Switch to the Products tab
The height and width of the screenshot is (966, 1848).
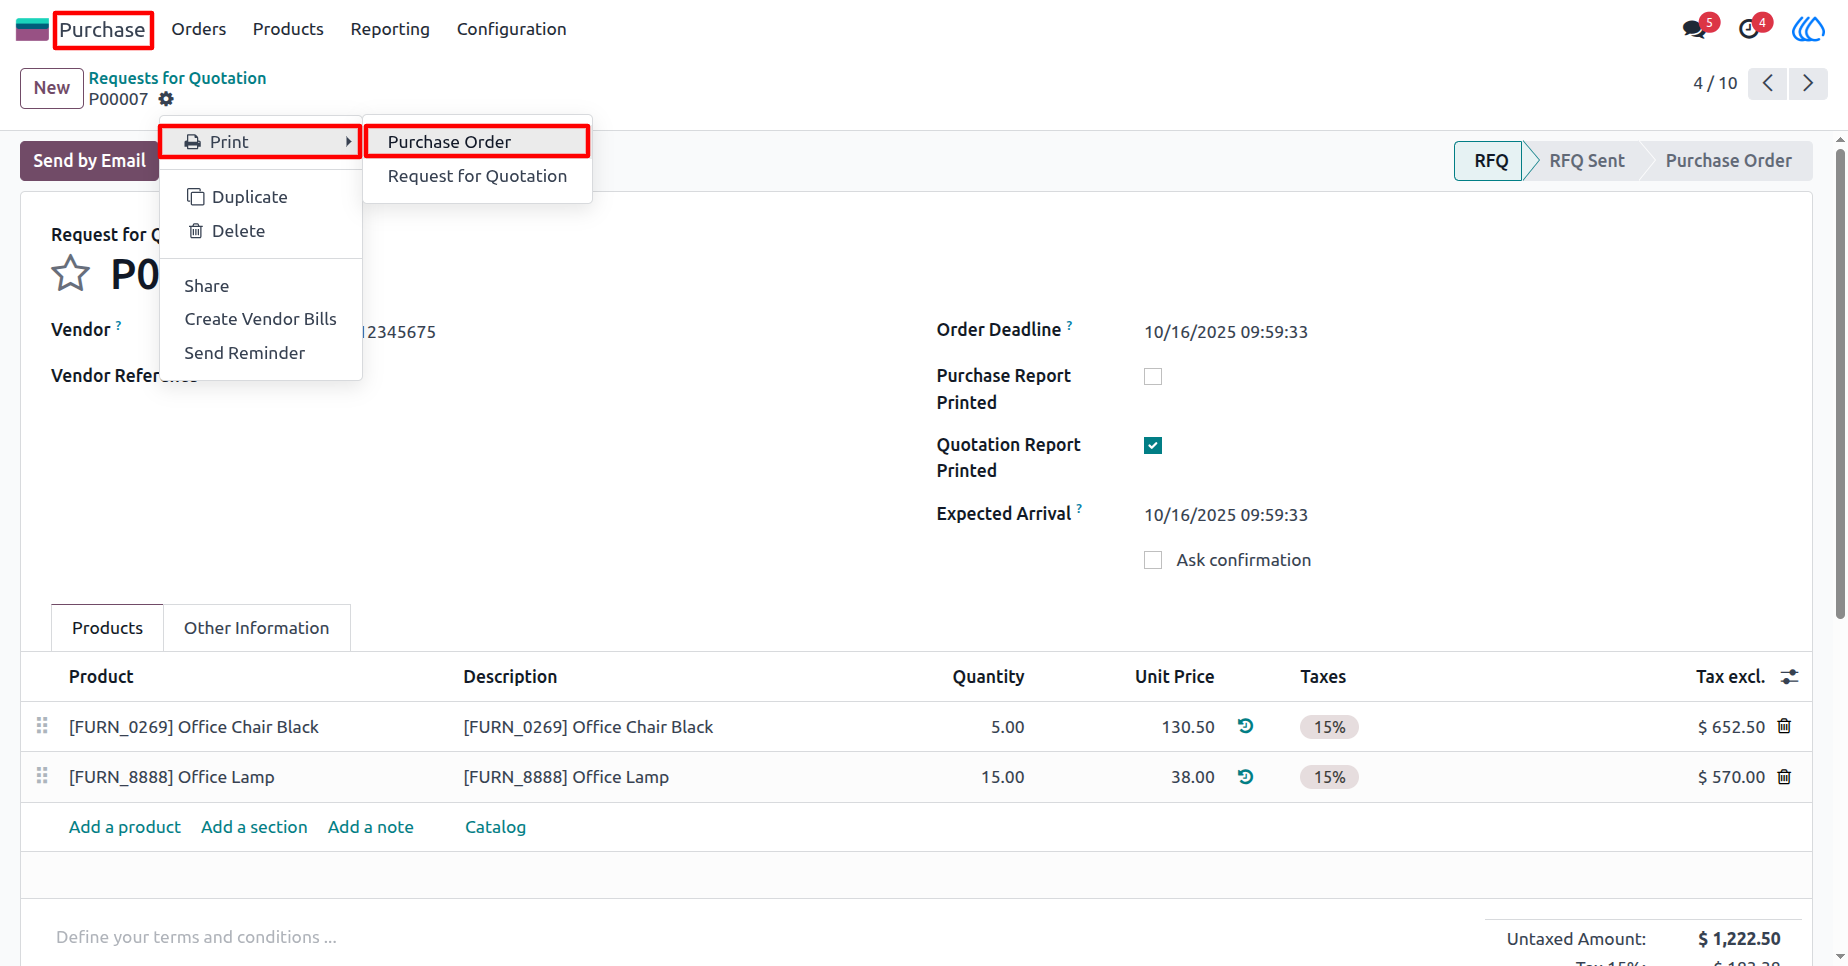(x=107, y=628)
